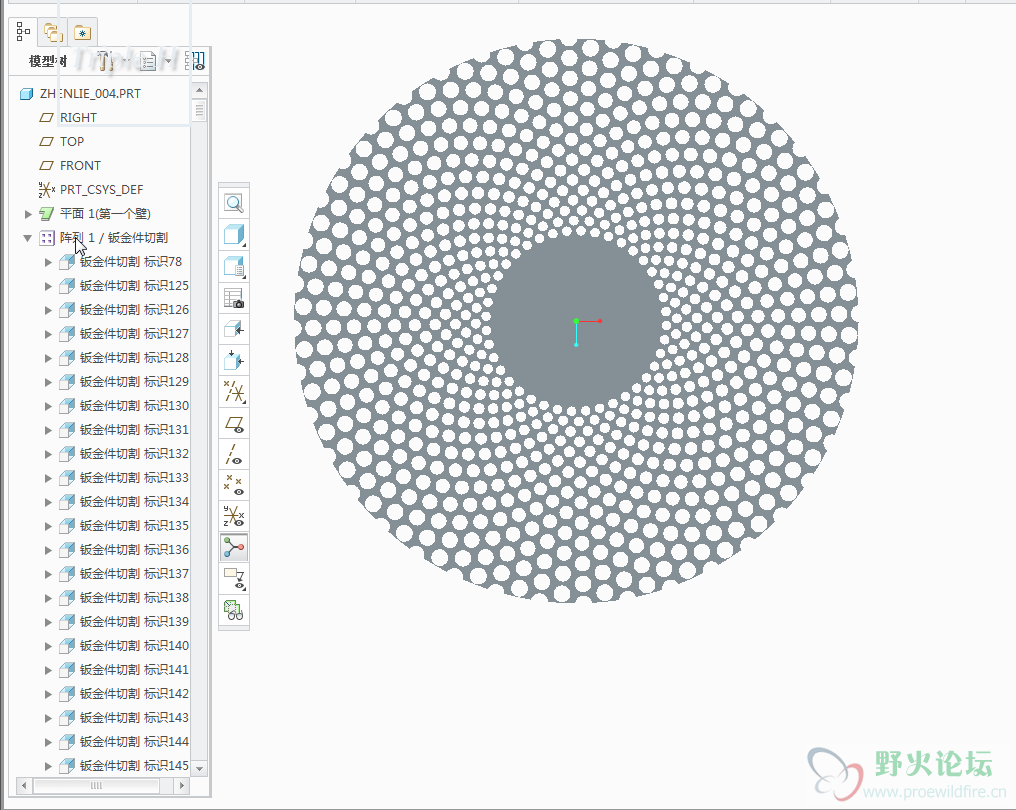Click the green box with glasses icon
The width and height of the screenshot is (1016, 810).
point(234,610)
